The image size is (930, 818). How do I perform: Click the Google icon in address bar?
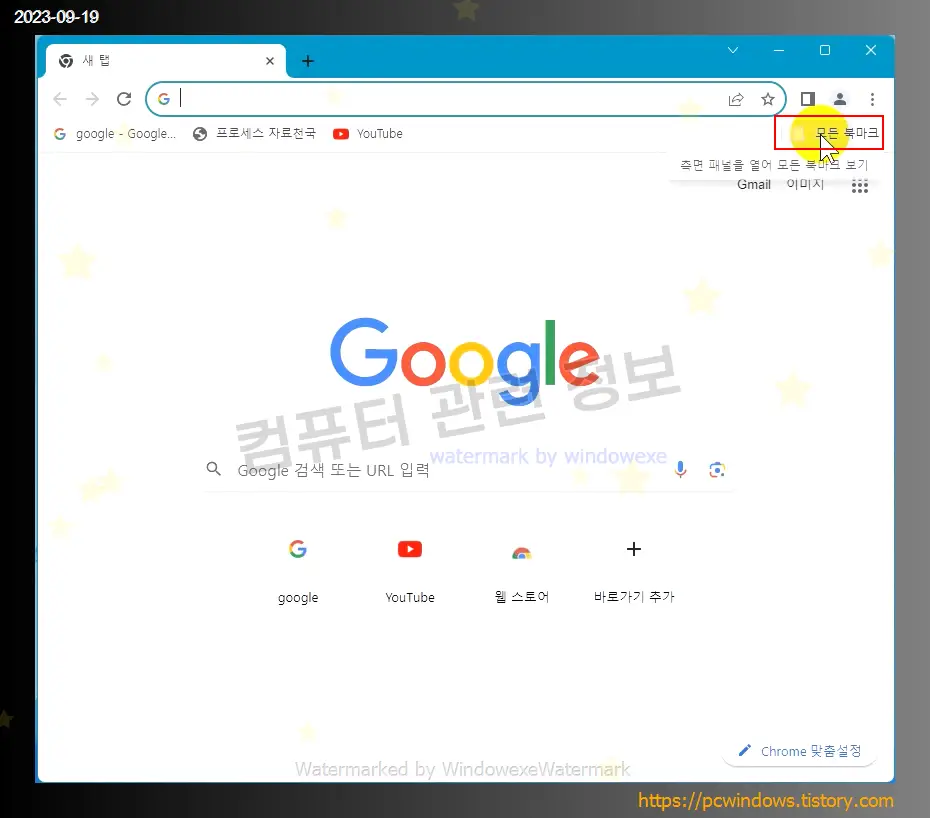[164, 99]
